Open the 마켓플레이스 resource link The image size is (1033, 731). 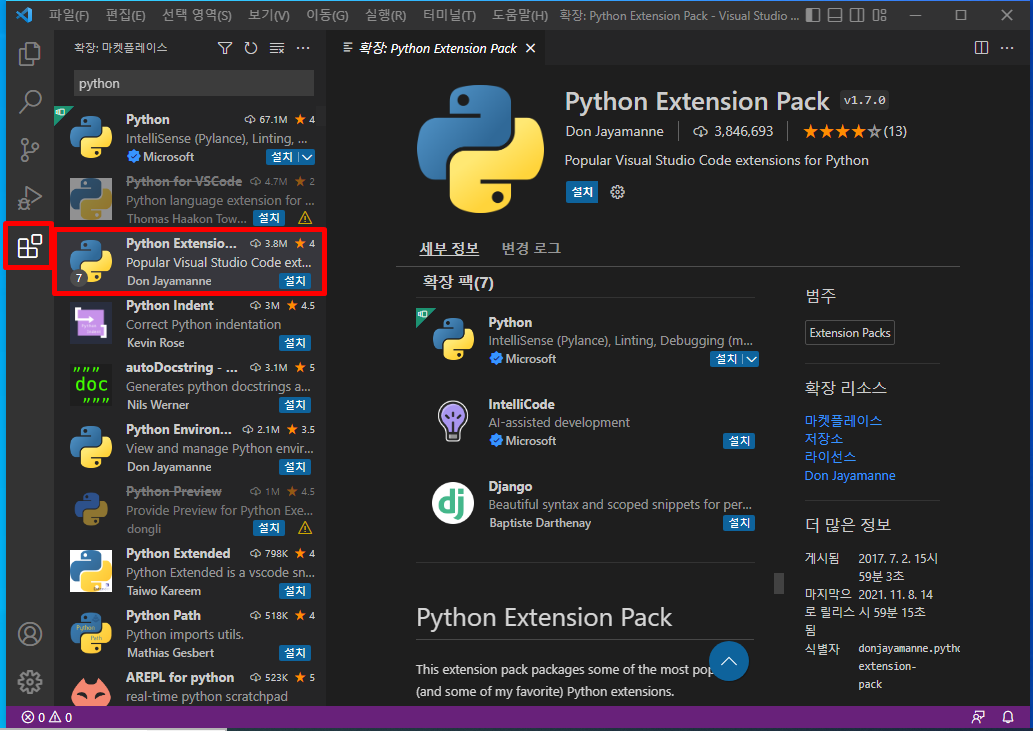843,420
